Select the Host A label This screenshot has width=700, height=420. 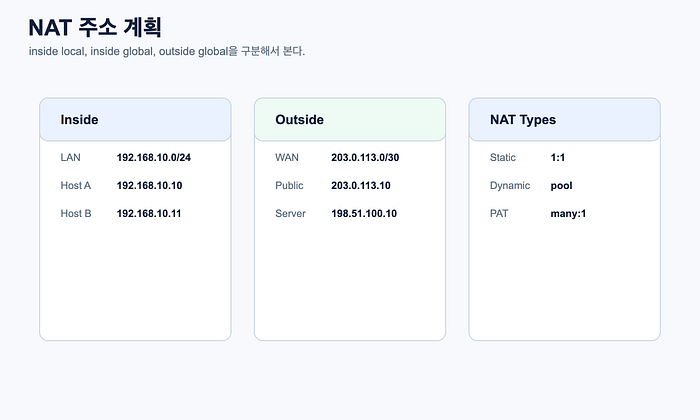75,186
